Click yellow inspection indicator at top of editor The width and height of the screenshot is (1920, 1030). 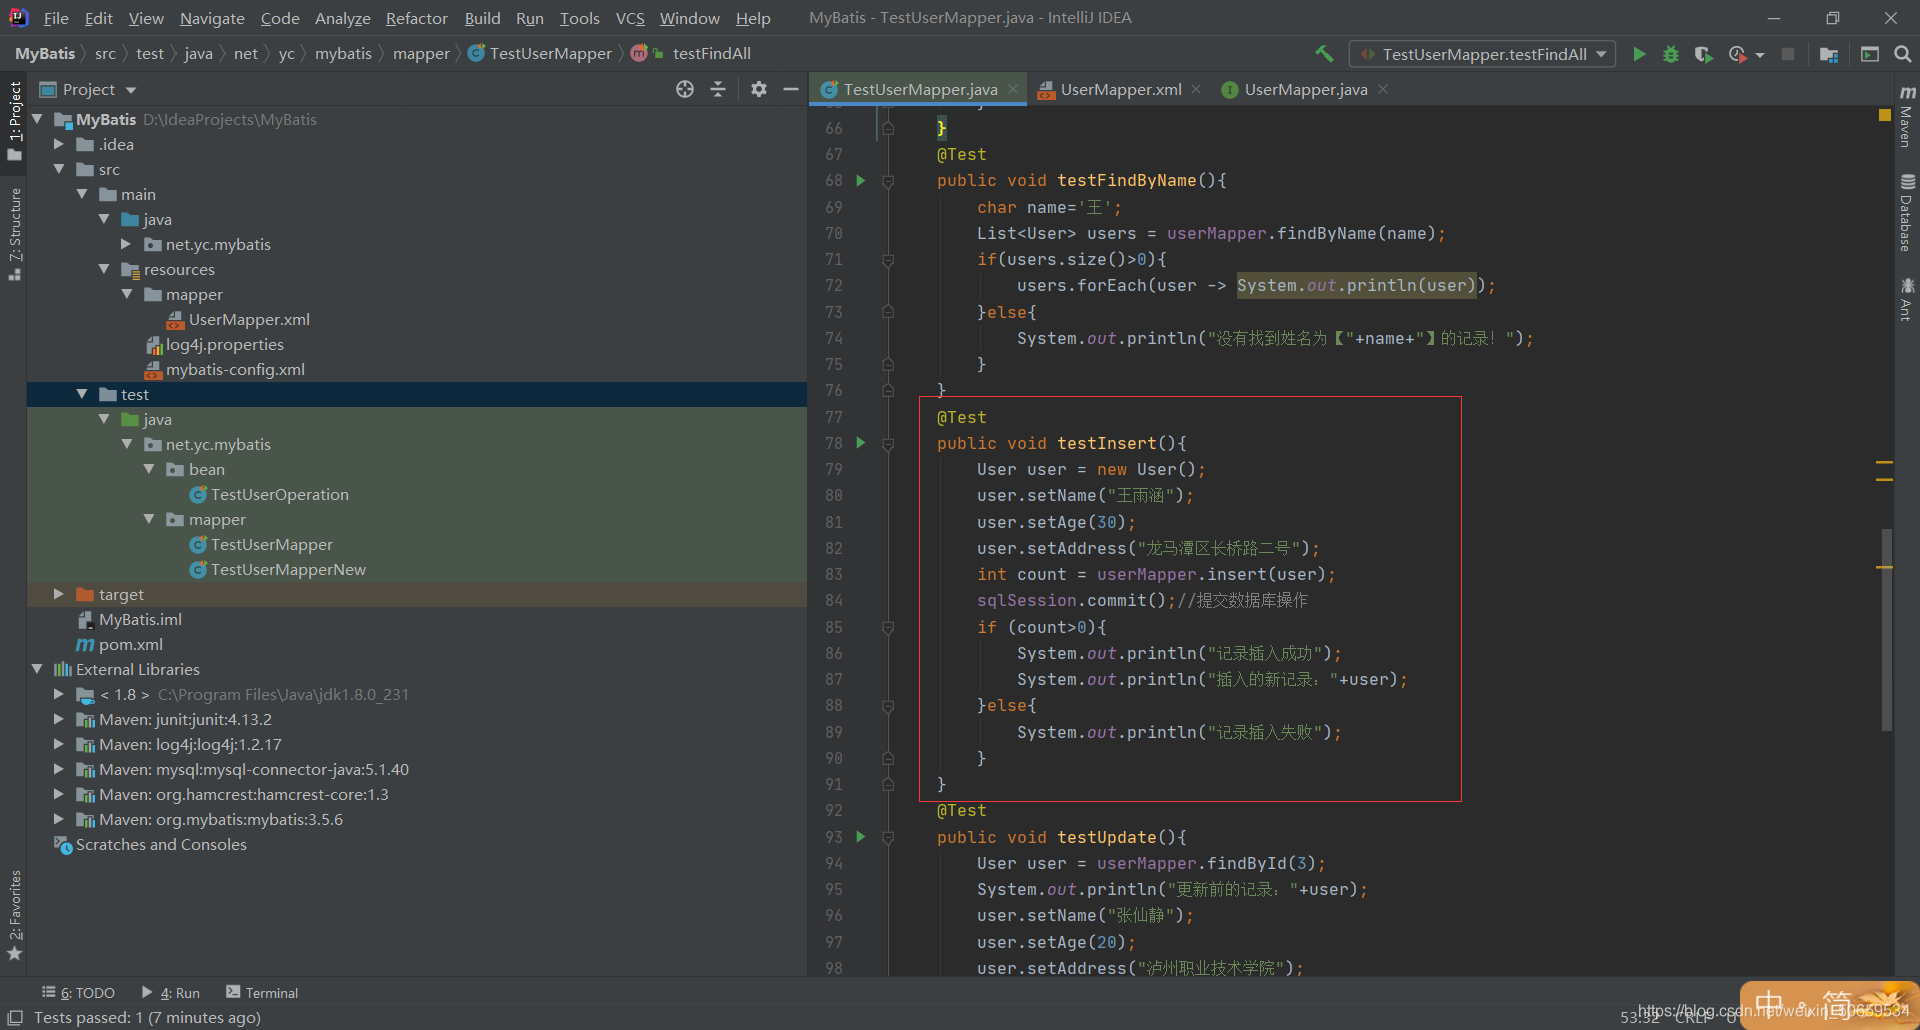(x=1885, y=116)
